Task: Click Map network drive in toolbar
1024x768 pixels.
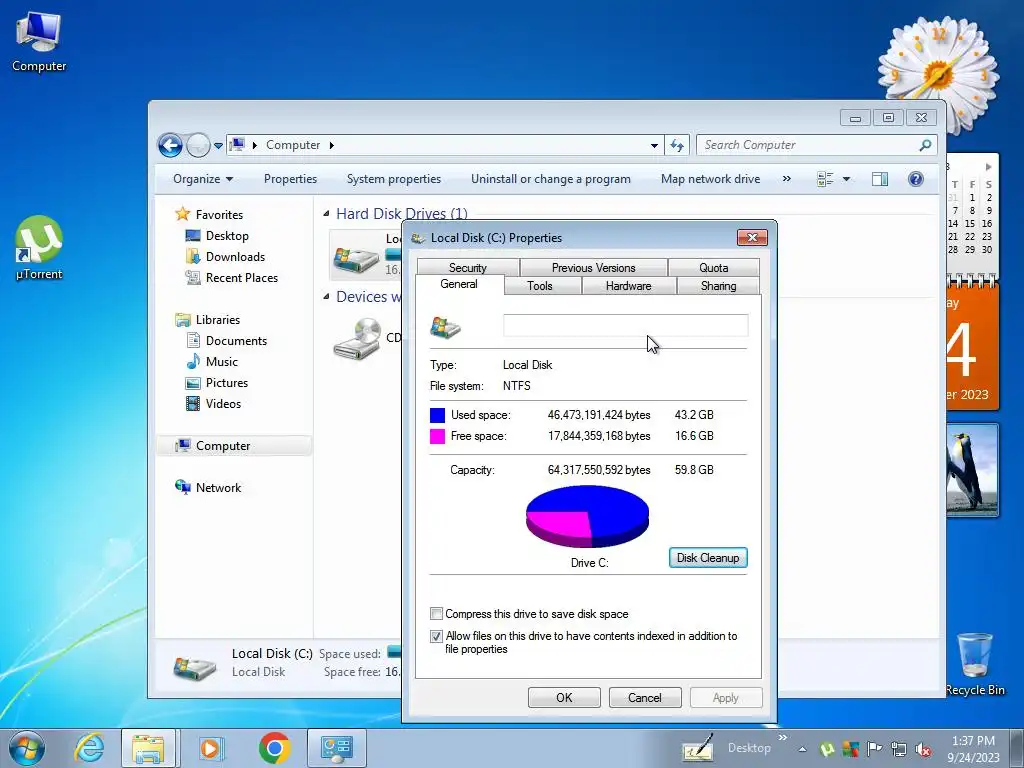Action: click(x=711, y=179)
